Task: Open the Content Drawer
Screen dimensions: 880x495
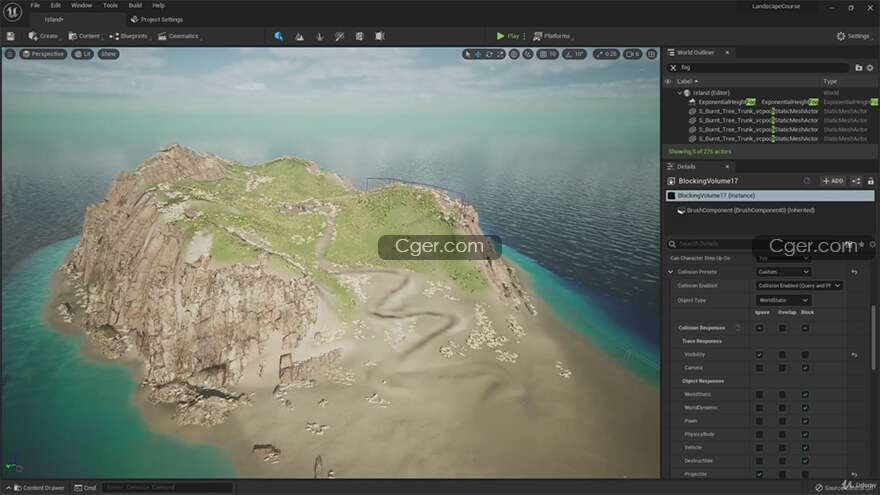Action: (38, 488)
